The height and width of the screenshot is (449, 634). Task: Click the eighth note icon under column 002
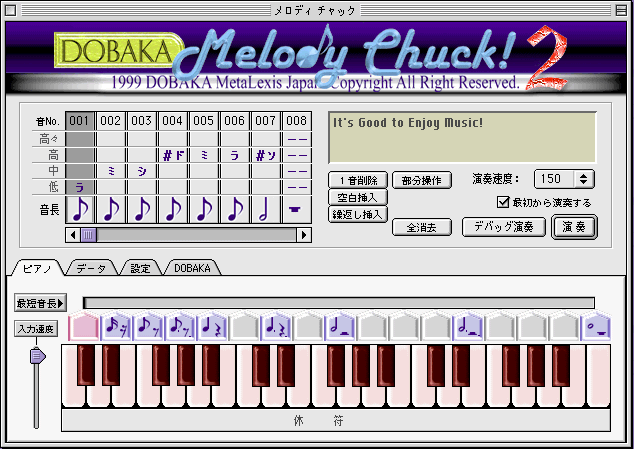pos(111,209)
